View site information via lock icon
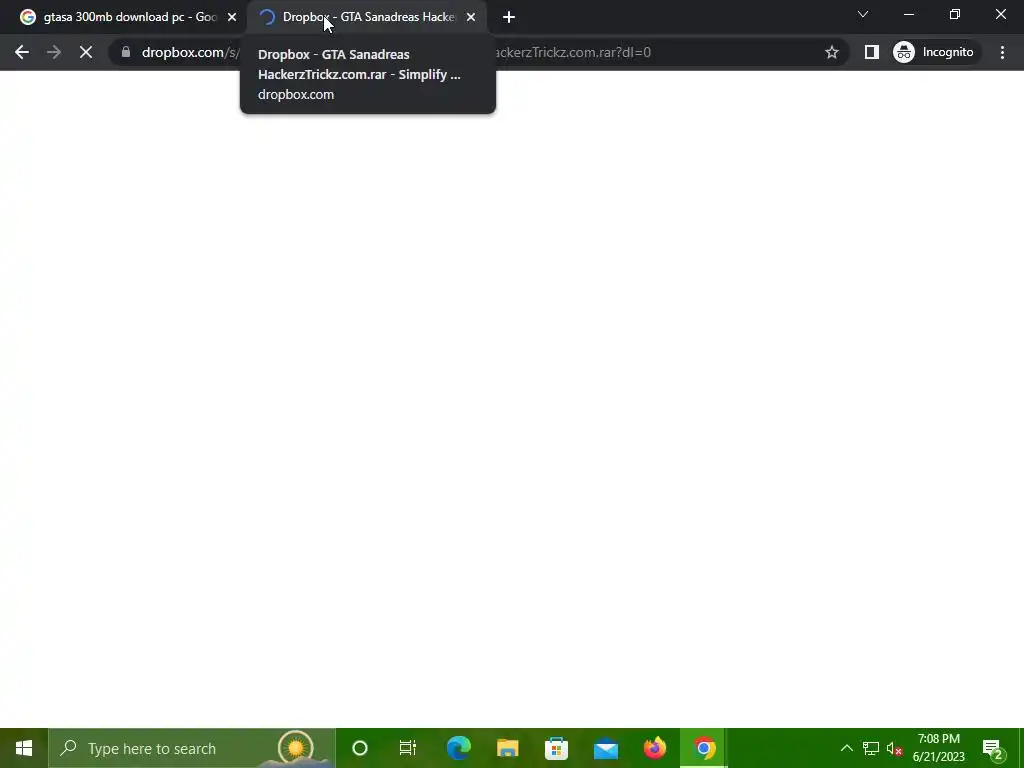 tap(126, 52)
